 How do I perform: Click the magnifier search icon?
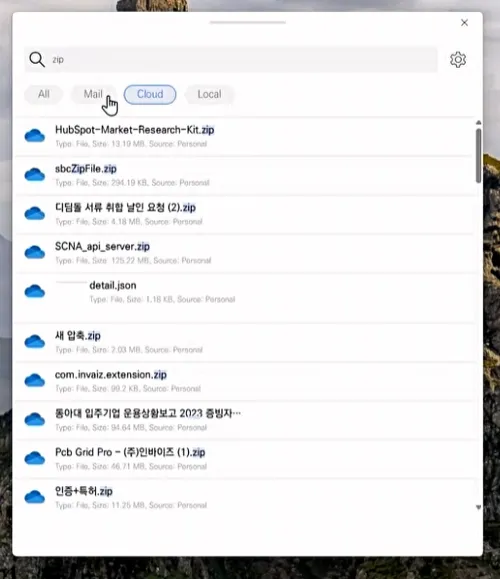(x=37, y=59)
